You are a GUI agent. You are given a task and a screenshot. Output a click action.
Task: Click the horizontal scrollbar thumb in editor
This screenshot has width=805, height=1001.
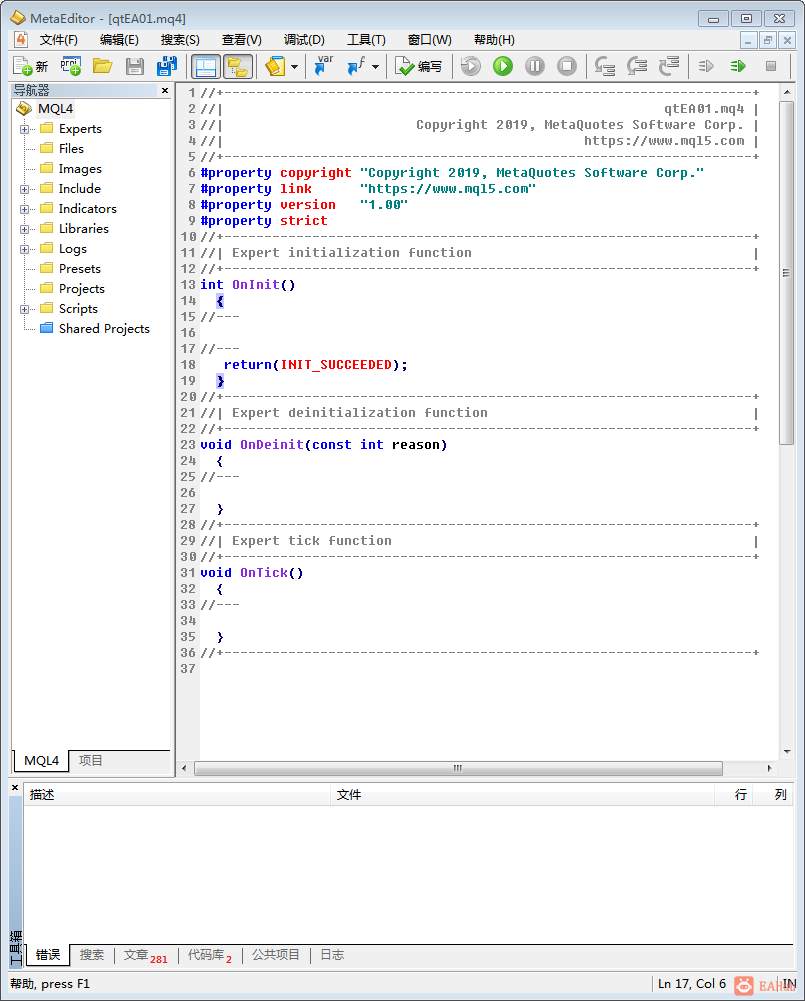(x=458, y=768)
